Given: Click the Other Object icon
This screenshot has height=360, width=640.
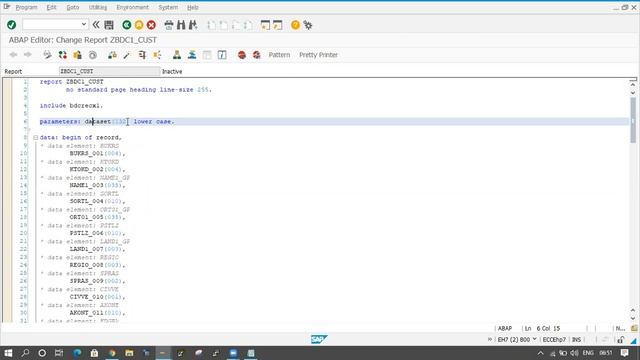Looking at the screenshot, I should pos(78,55).
